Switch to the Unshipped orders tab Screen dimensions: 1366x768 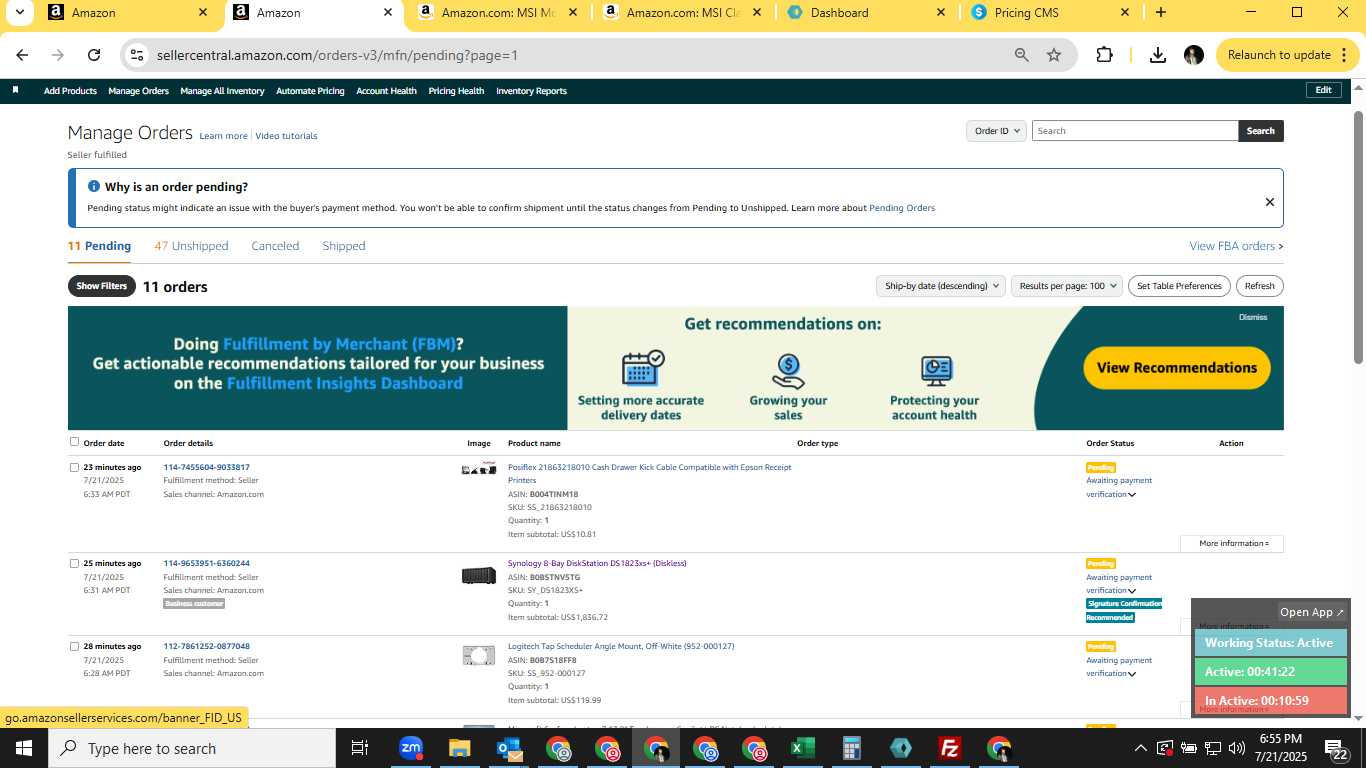191,246
